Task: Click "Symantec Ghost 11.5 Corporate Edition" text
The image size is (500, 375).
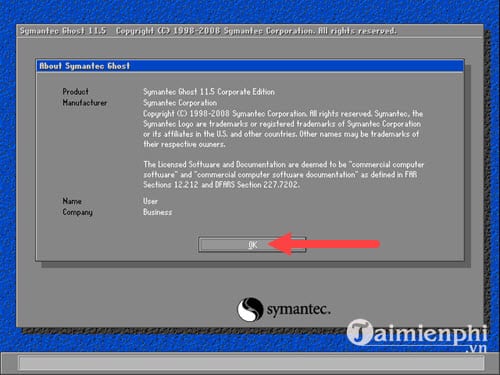Action: (x=209, y=92)
